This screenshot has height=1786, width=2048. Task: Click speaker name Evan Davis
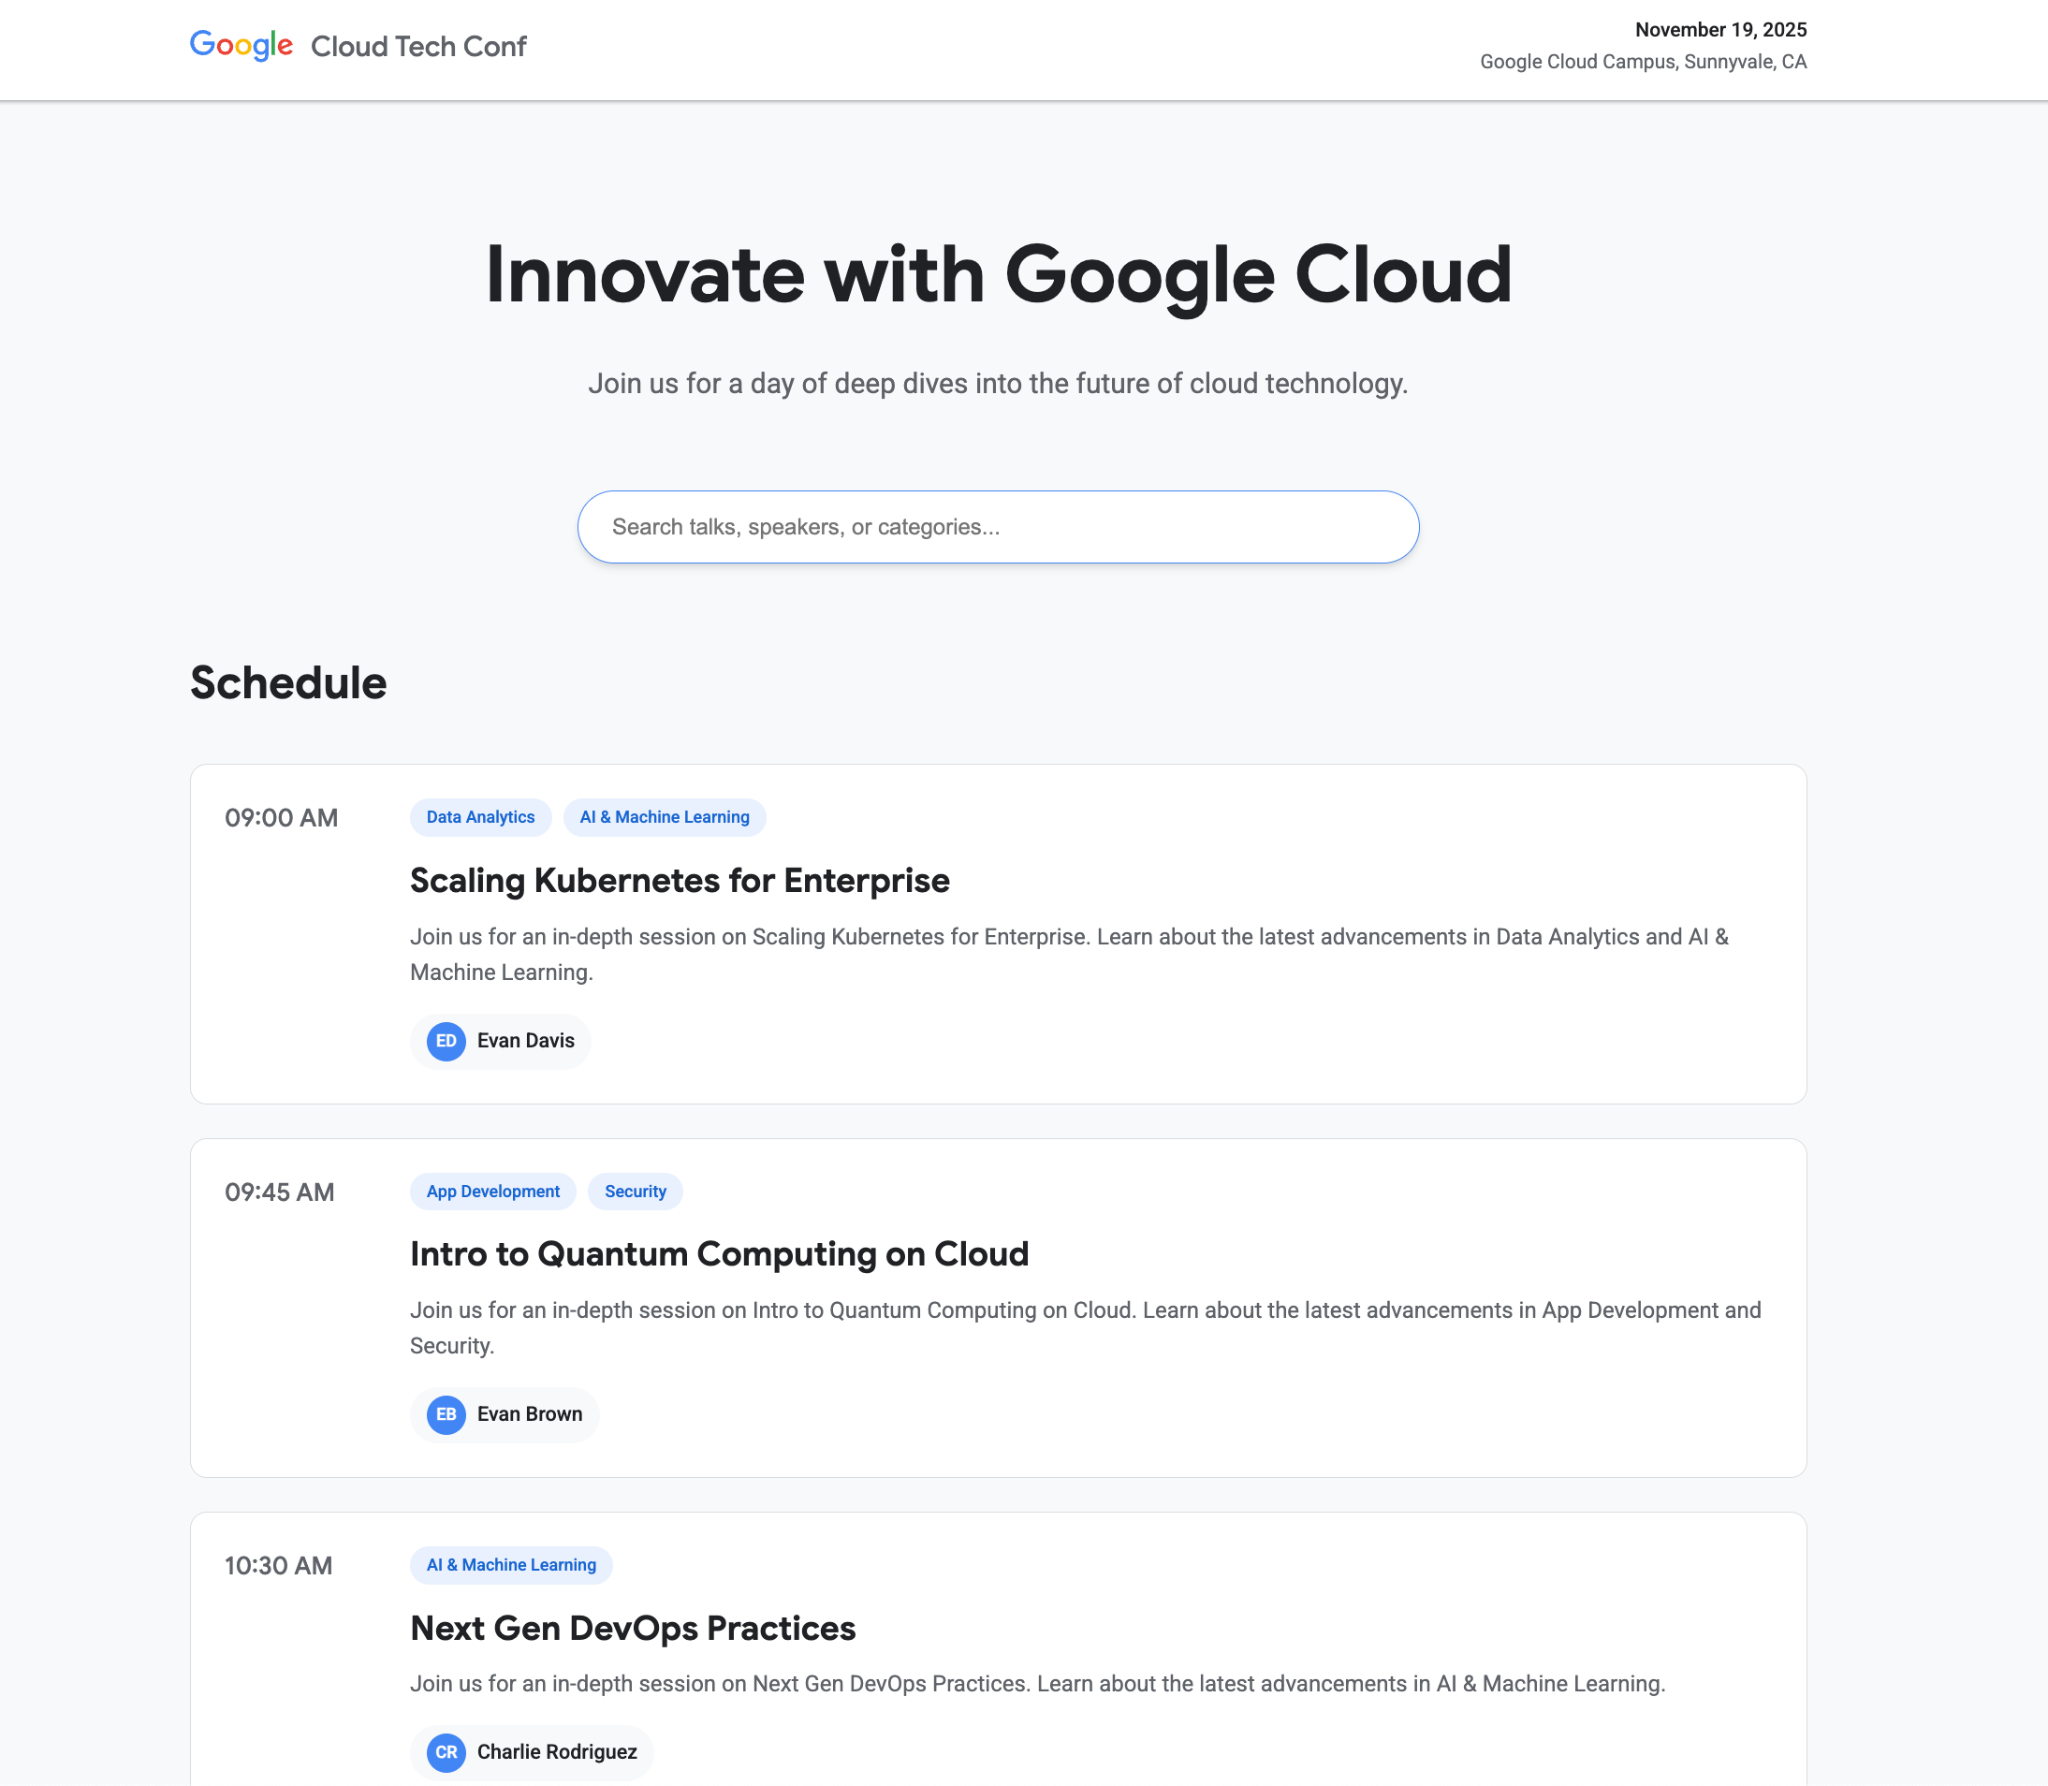tap(525, 1041)
